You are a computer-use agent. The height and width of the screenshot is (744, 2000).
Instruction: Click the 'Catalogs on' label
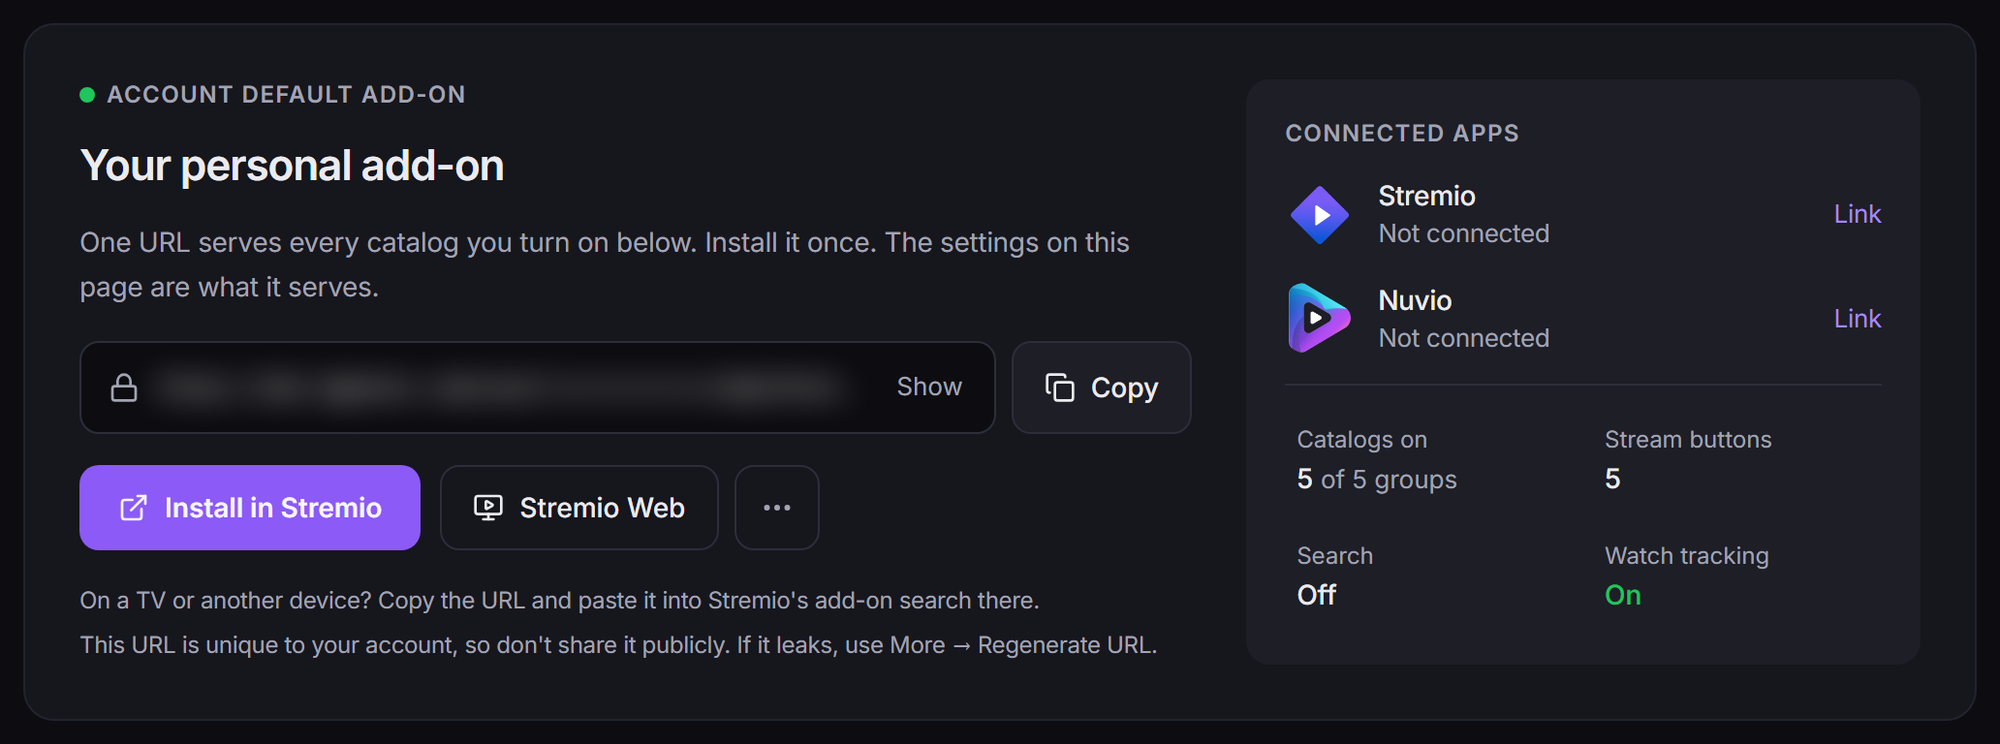pos(1362,440)
